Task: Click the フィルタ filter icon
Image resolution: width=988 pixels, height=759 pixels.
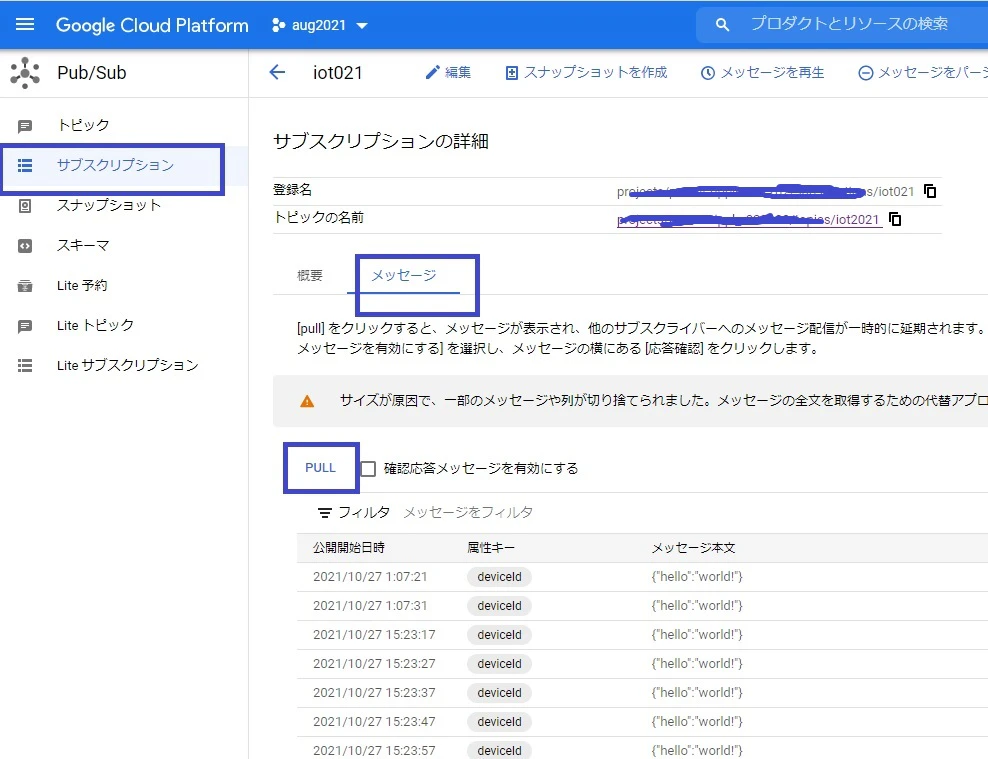Action: pyautogui.click(x=325, y=513)
